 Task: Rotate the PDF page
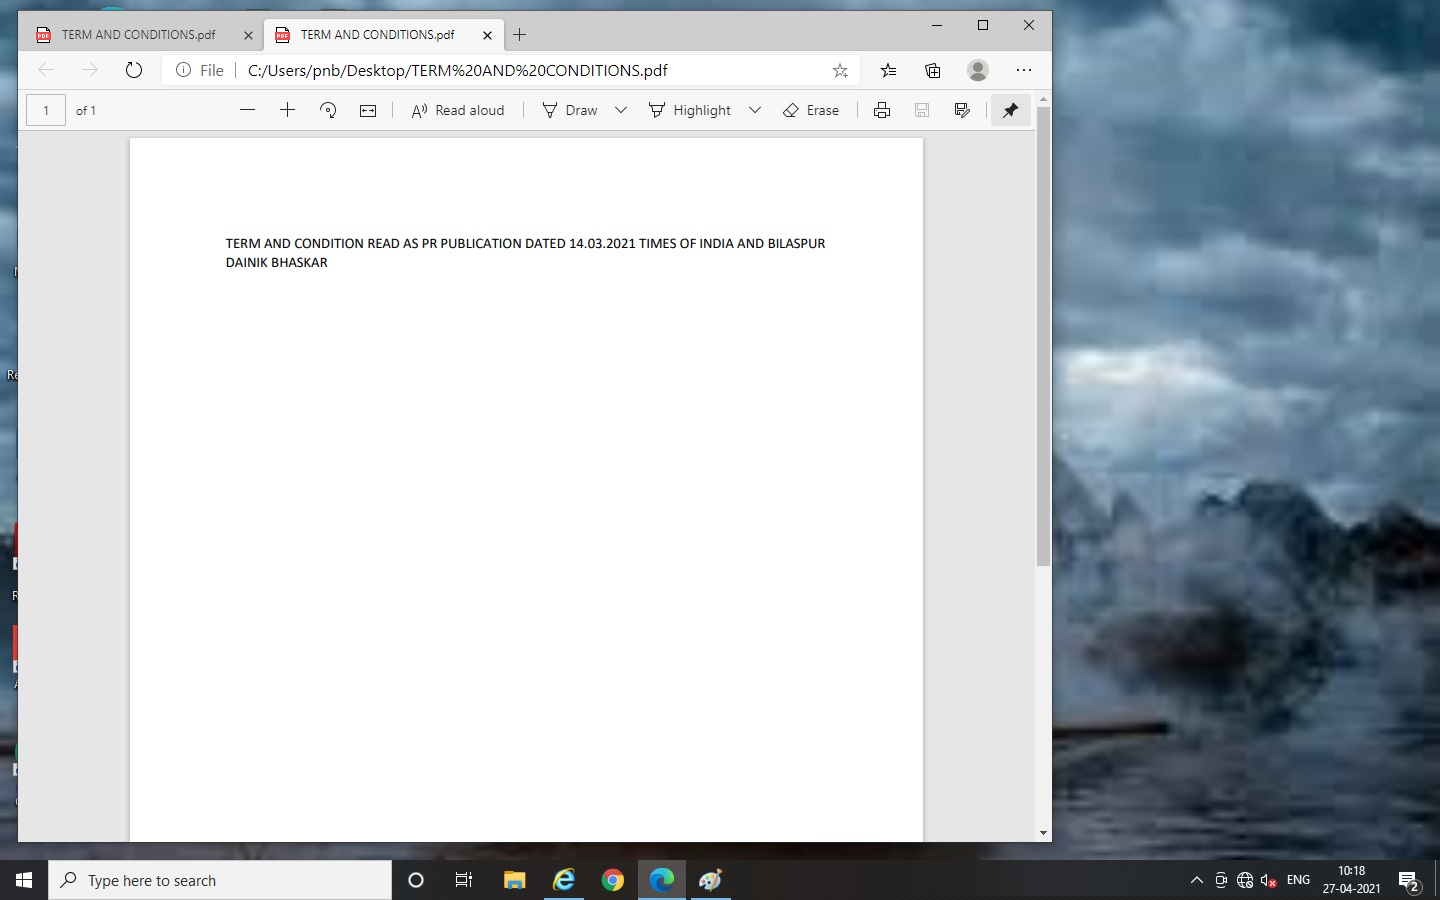click(328, 110)
